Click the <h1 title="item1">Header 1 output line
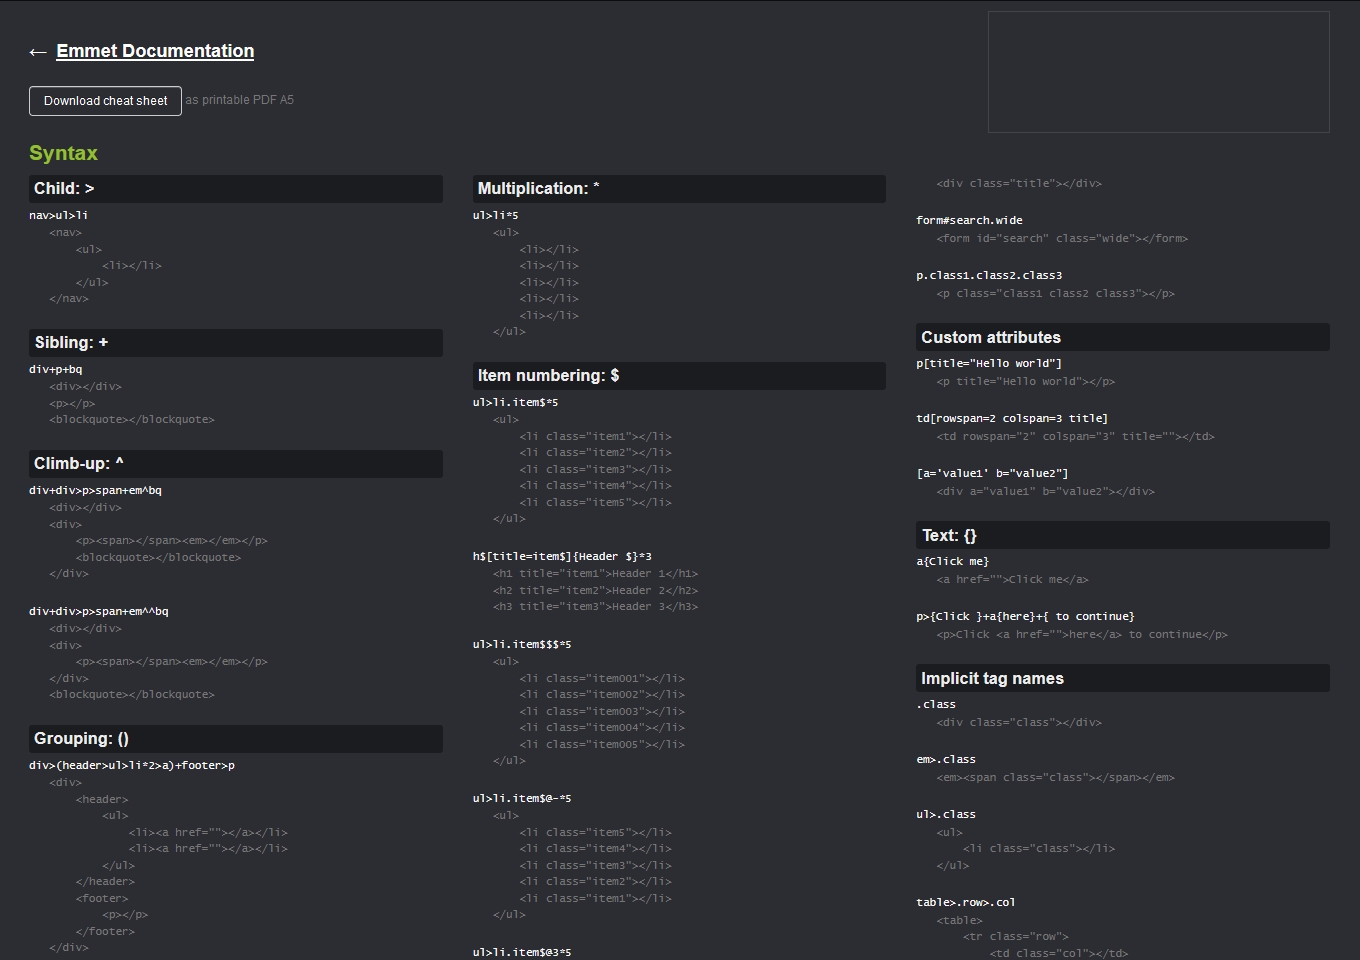Screen dimensions: 1360x960 coord(596,573)
